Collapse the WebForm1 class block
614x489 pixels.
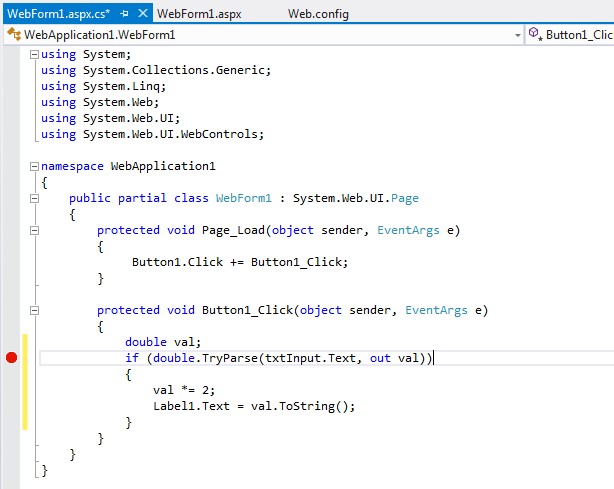pos(34,198)
